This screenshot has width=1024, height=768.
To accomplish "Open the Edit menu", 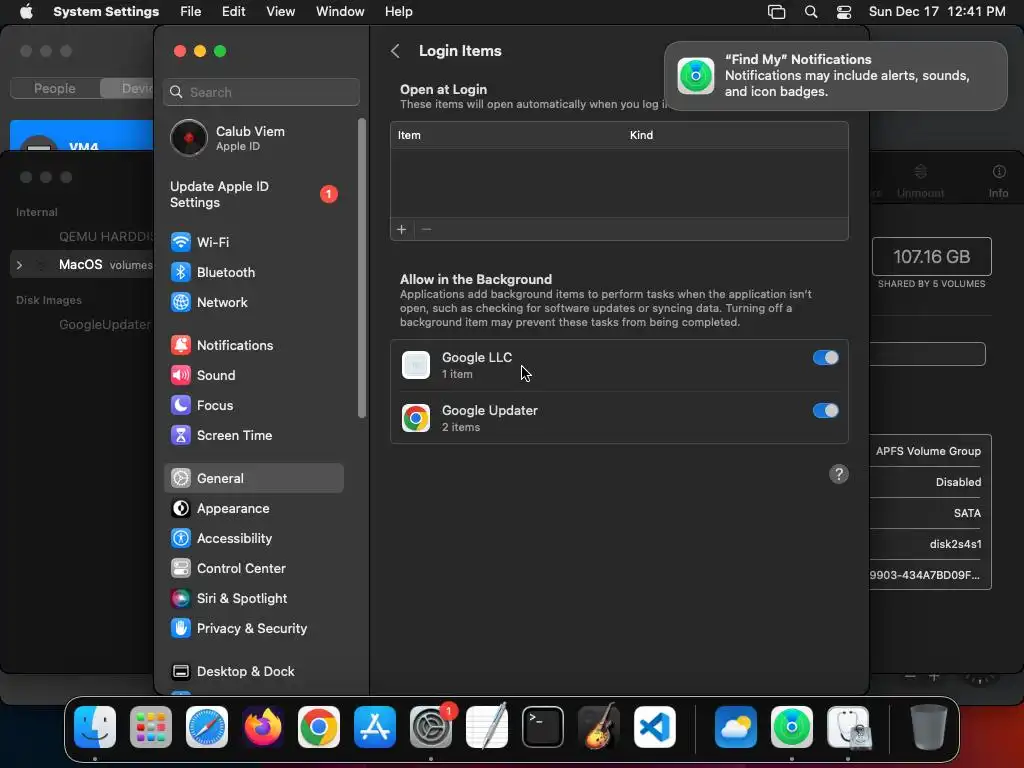I will [x=233, y=12].
